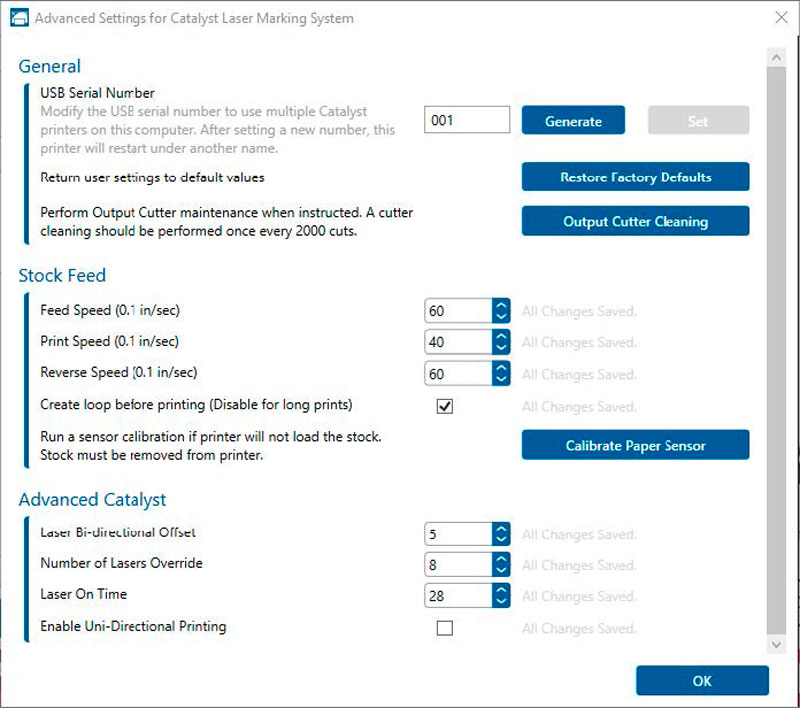Click the Set serial number button
The height and width of the screenshot is (708, 800).
[x=698, y=120]
